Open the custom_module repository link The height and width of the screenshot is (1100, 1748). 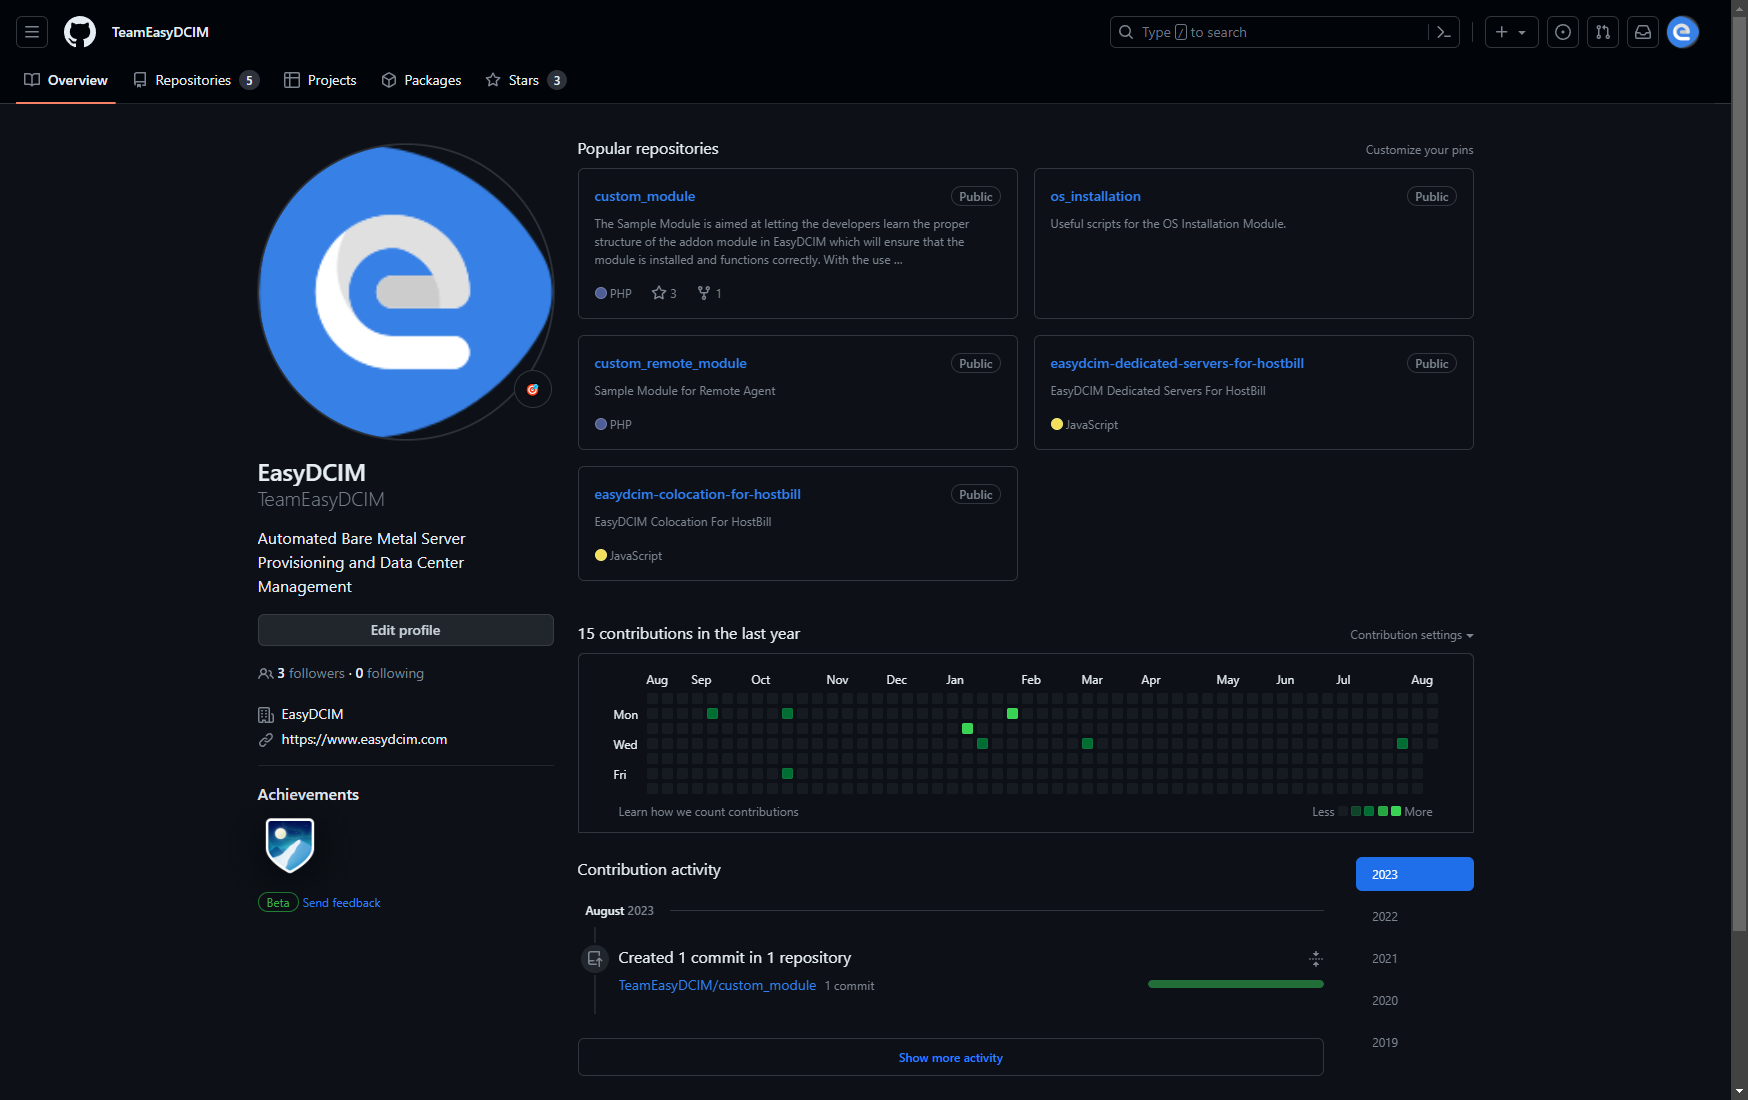click(644, 196)
